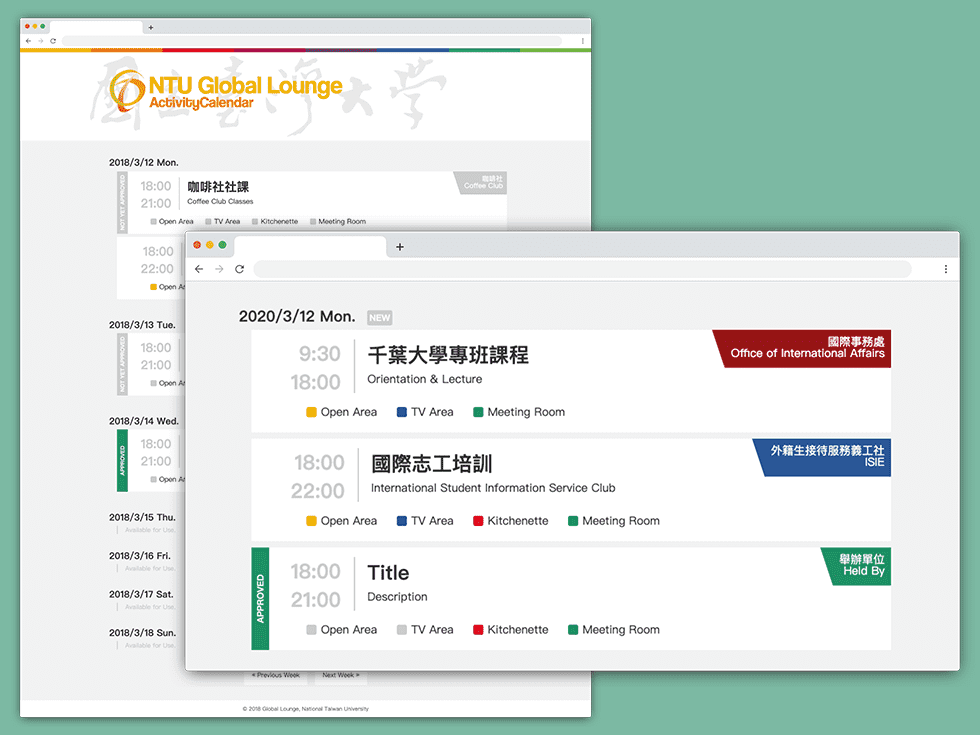The image size is (980, 735).
Task: Reload the page in front browser window
Action: [240, 269]
